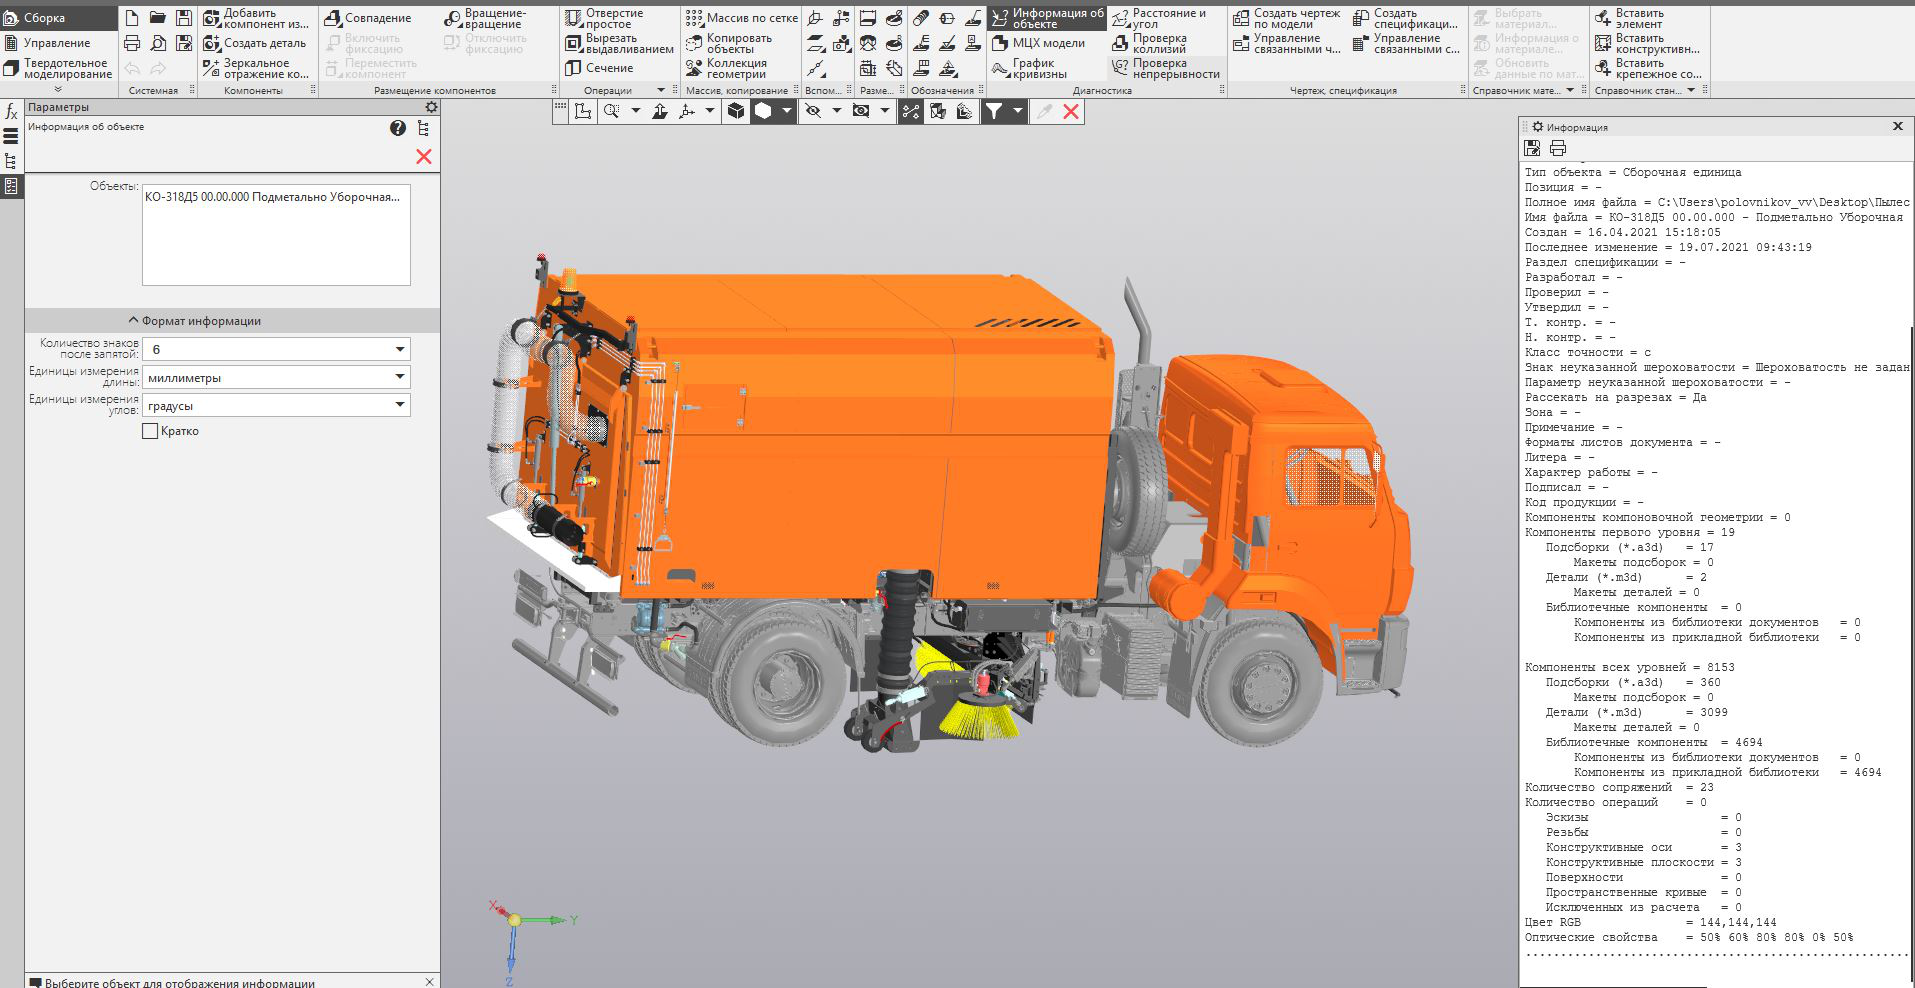
Task: Save the information window contents to file
Action: (x=1532, y=148)
